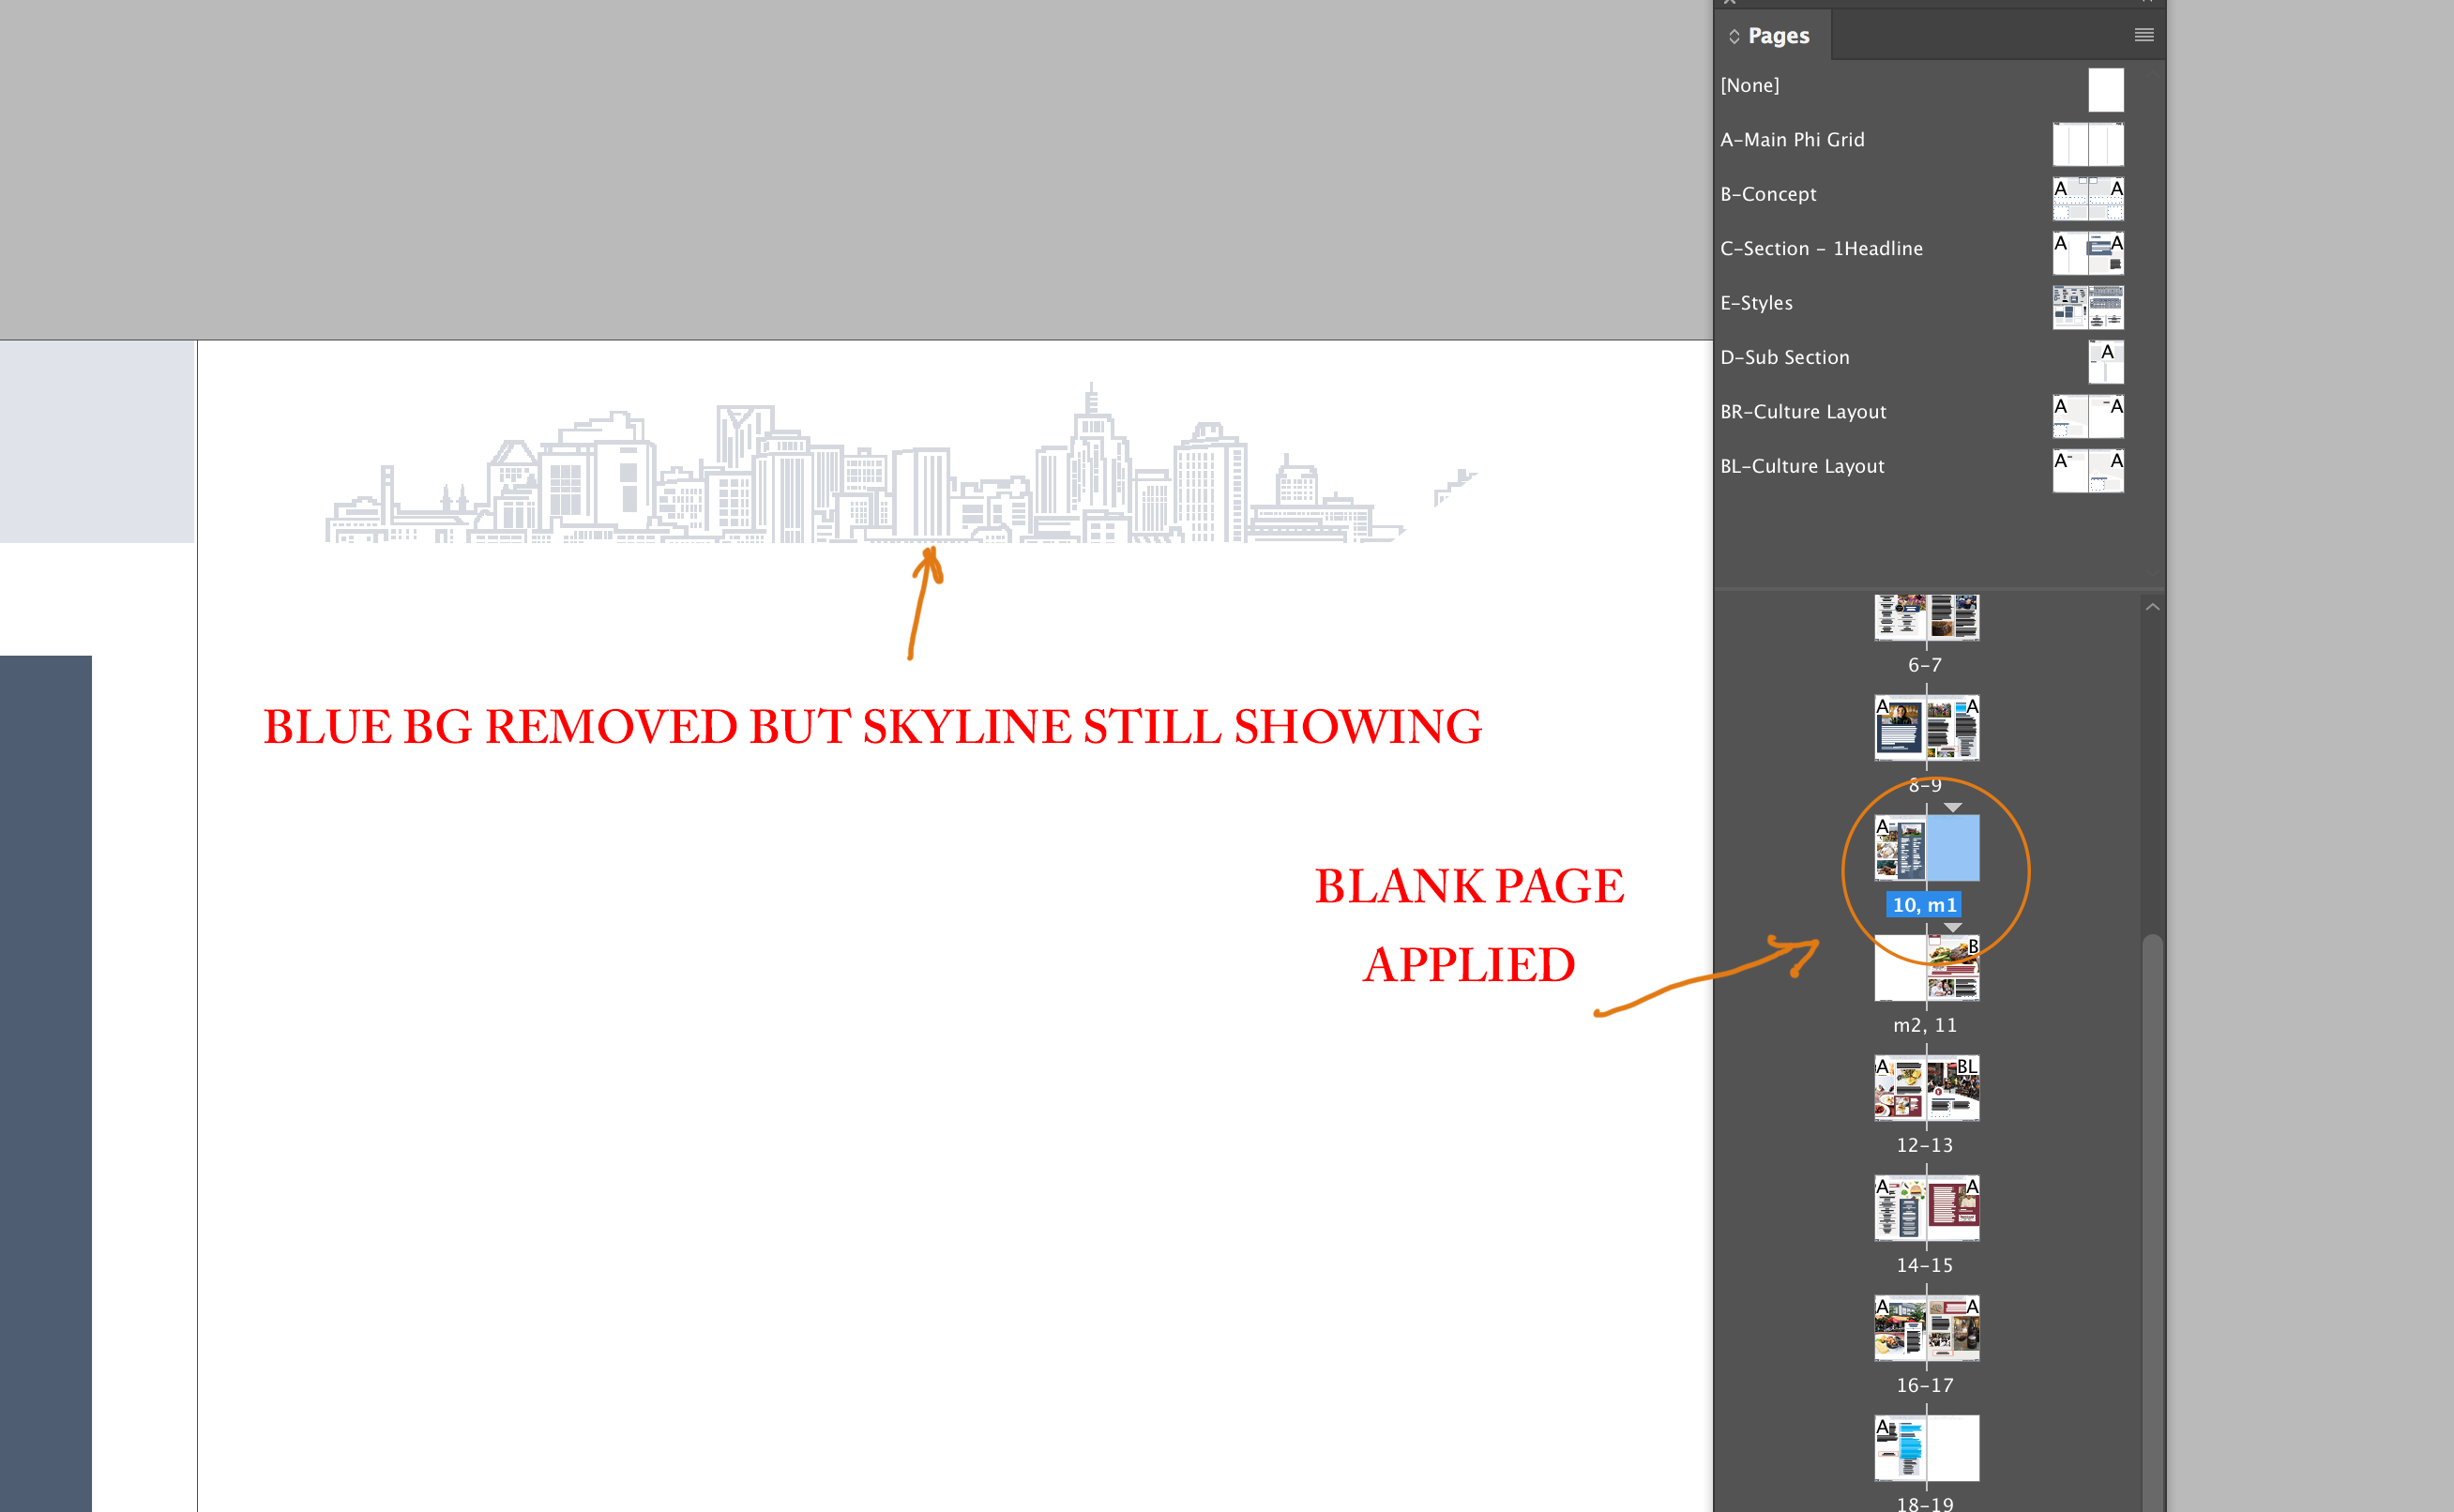The width and height of the screenshot is (2454, 1512).
Task: Select spread 12-13 thumbnail
Action: (1926, 1088)
